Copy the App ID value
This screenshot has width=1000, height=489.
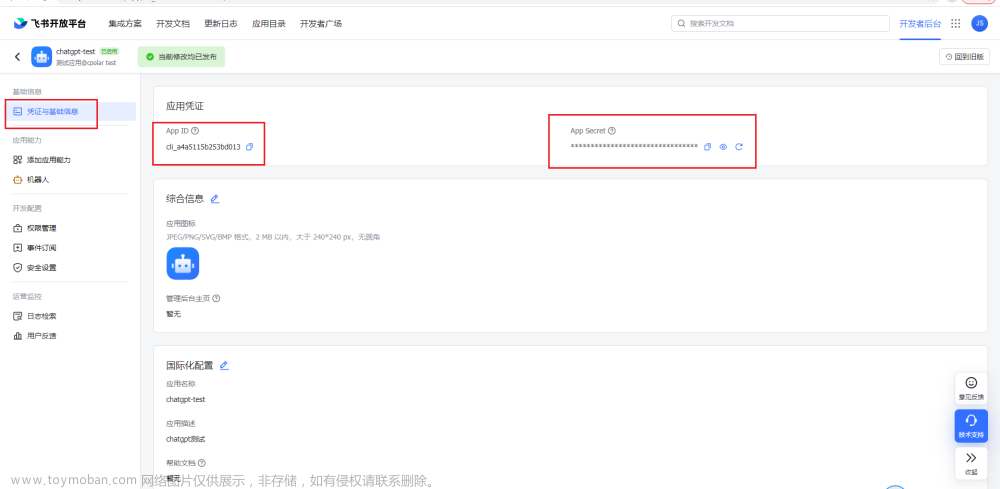tap(249, 147)
